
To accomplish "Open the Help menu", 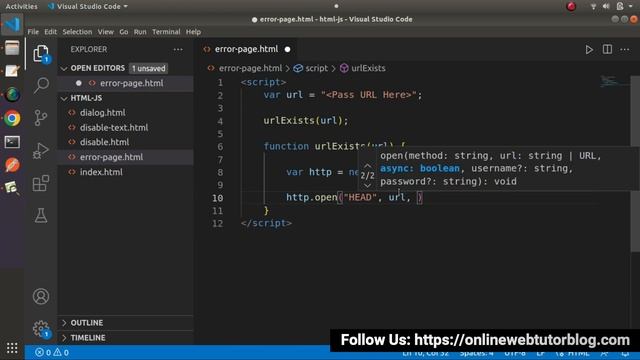I will pos(193,32).
